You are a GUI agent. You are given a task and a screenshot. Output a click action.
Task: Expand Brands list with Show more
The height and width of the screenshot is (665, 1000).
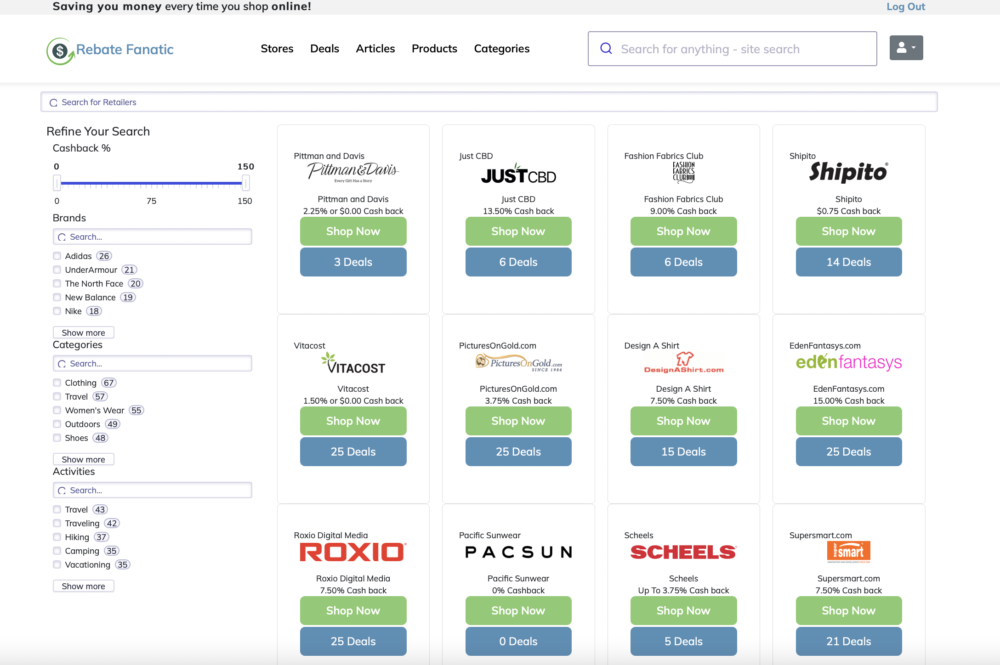(x=84, y=332)
